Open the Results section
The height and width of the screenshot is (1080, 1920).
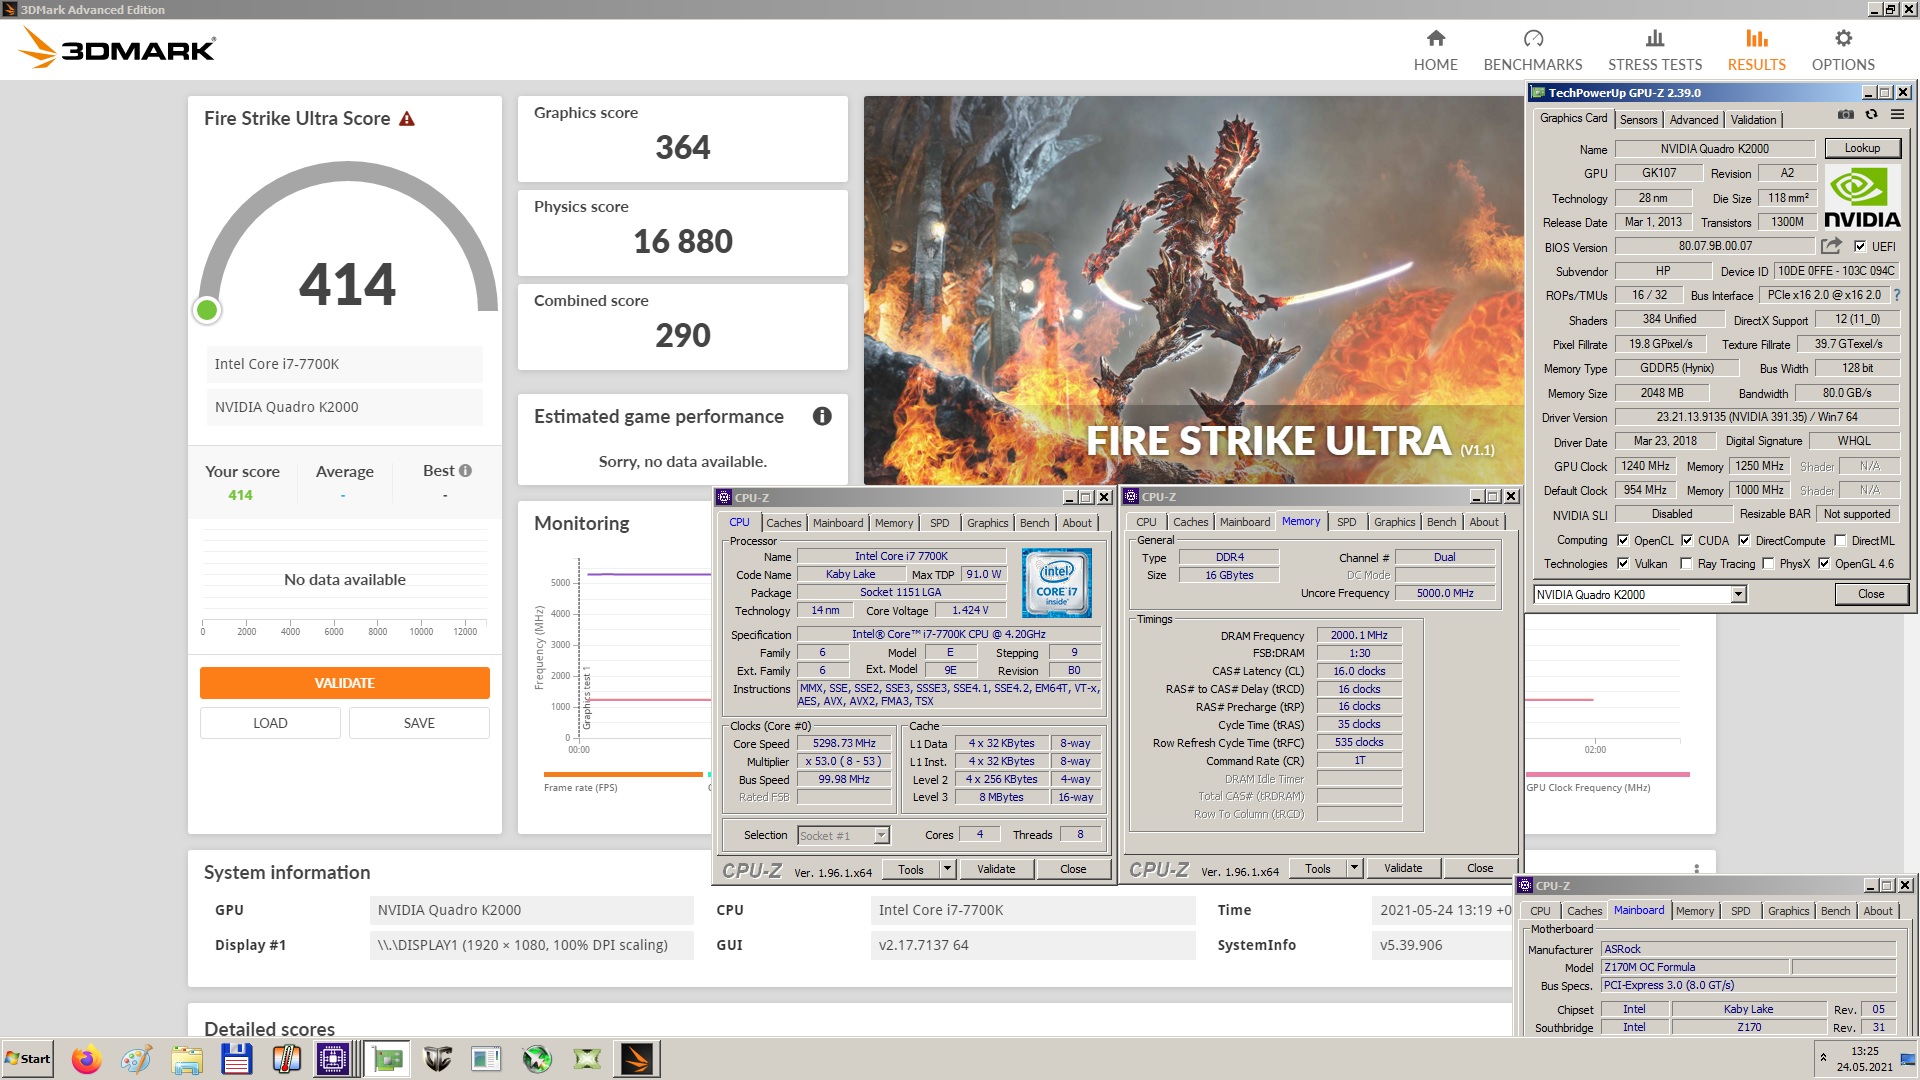[x=1756, y=50]
